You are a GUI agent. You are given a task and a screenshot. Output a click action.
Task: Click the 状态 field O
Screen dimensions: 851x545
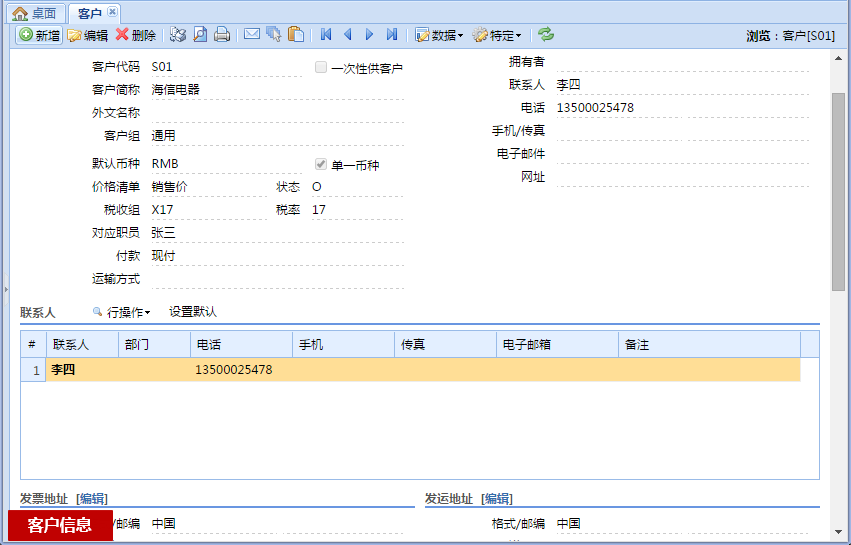point(357,187)
